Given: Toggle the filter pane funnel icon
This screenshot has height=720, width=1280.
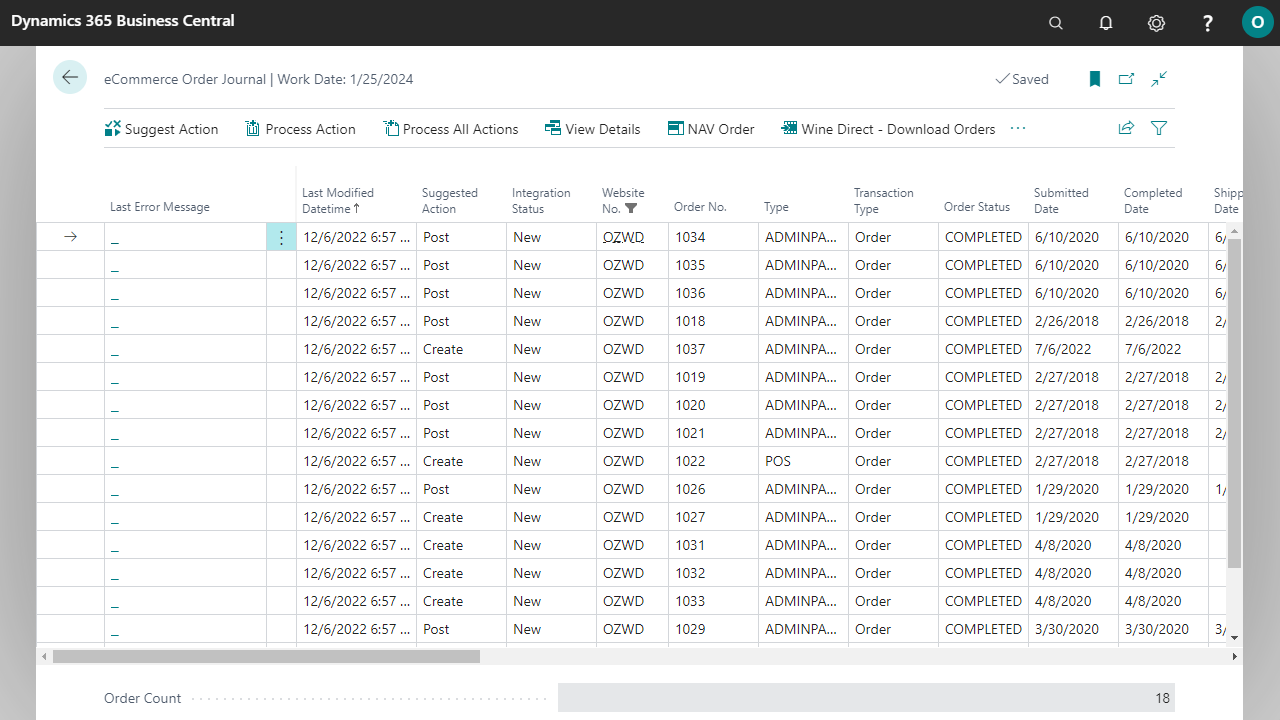Looking at the screenshot, I should tap(1159, 128).
